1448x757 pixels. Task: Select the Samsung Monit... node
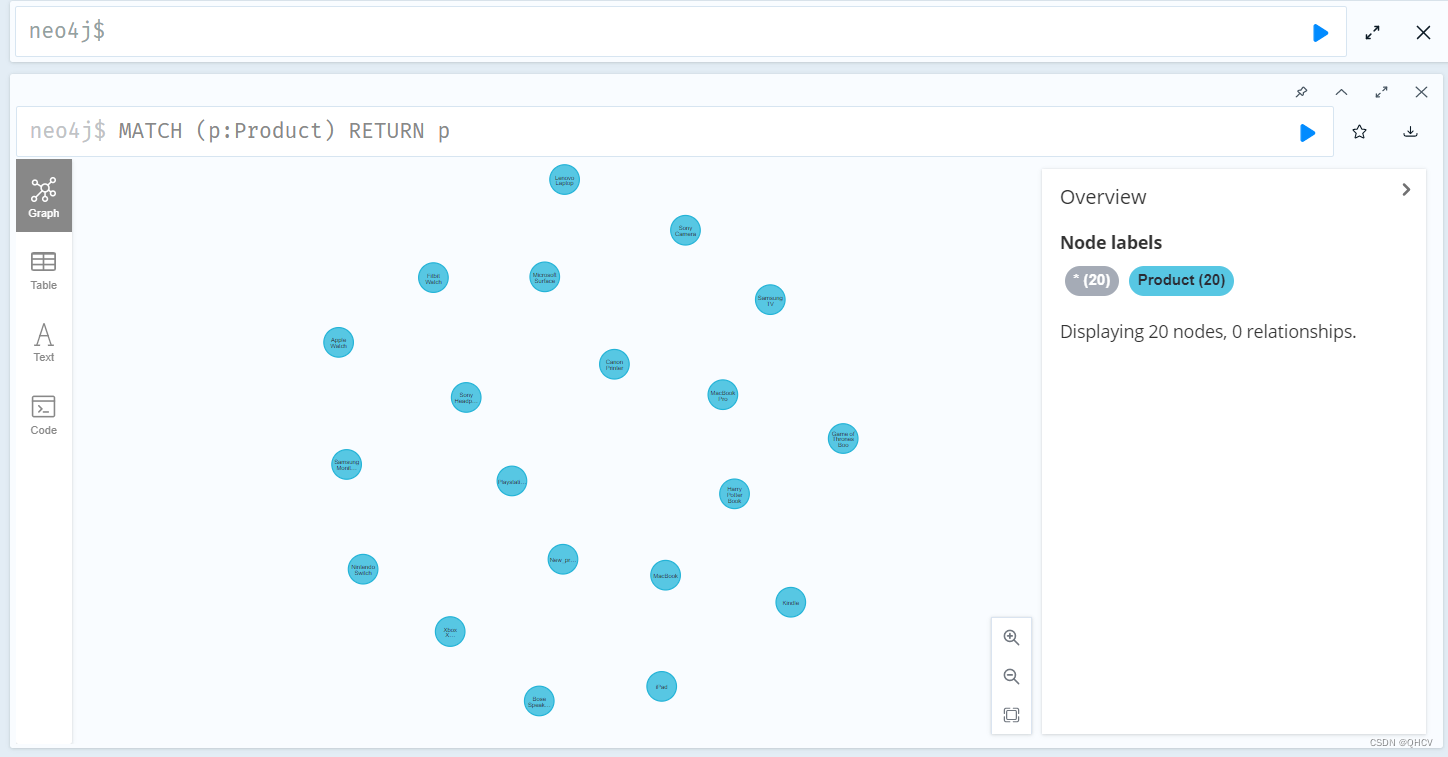pos(346,464)
